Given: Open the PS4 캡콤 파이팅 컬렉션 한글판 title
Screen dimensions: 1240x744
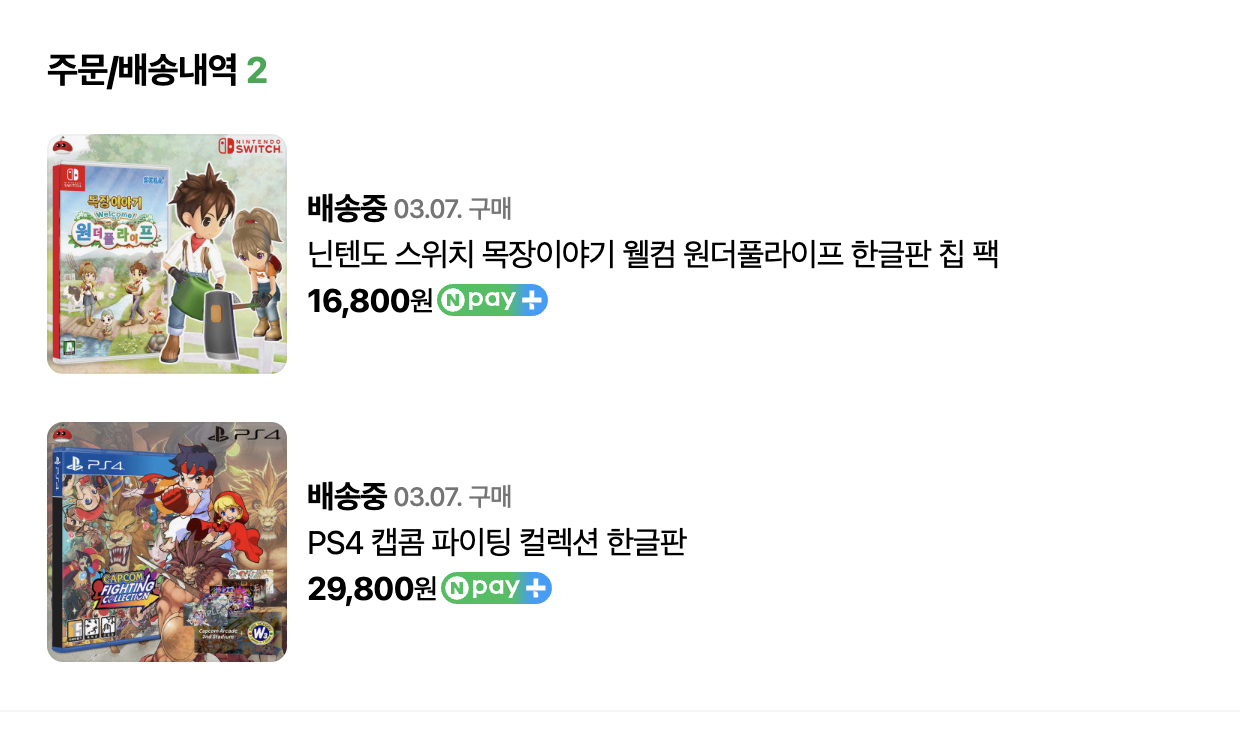Looking at the screenshot, I should (496, 543).
